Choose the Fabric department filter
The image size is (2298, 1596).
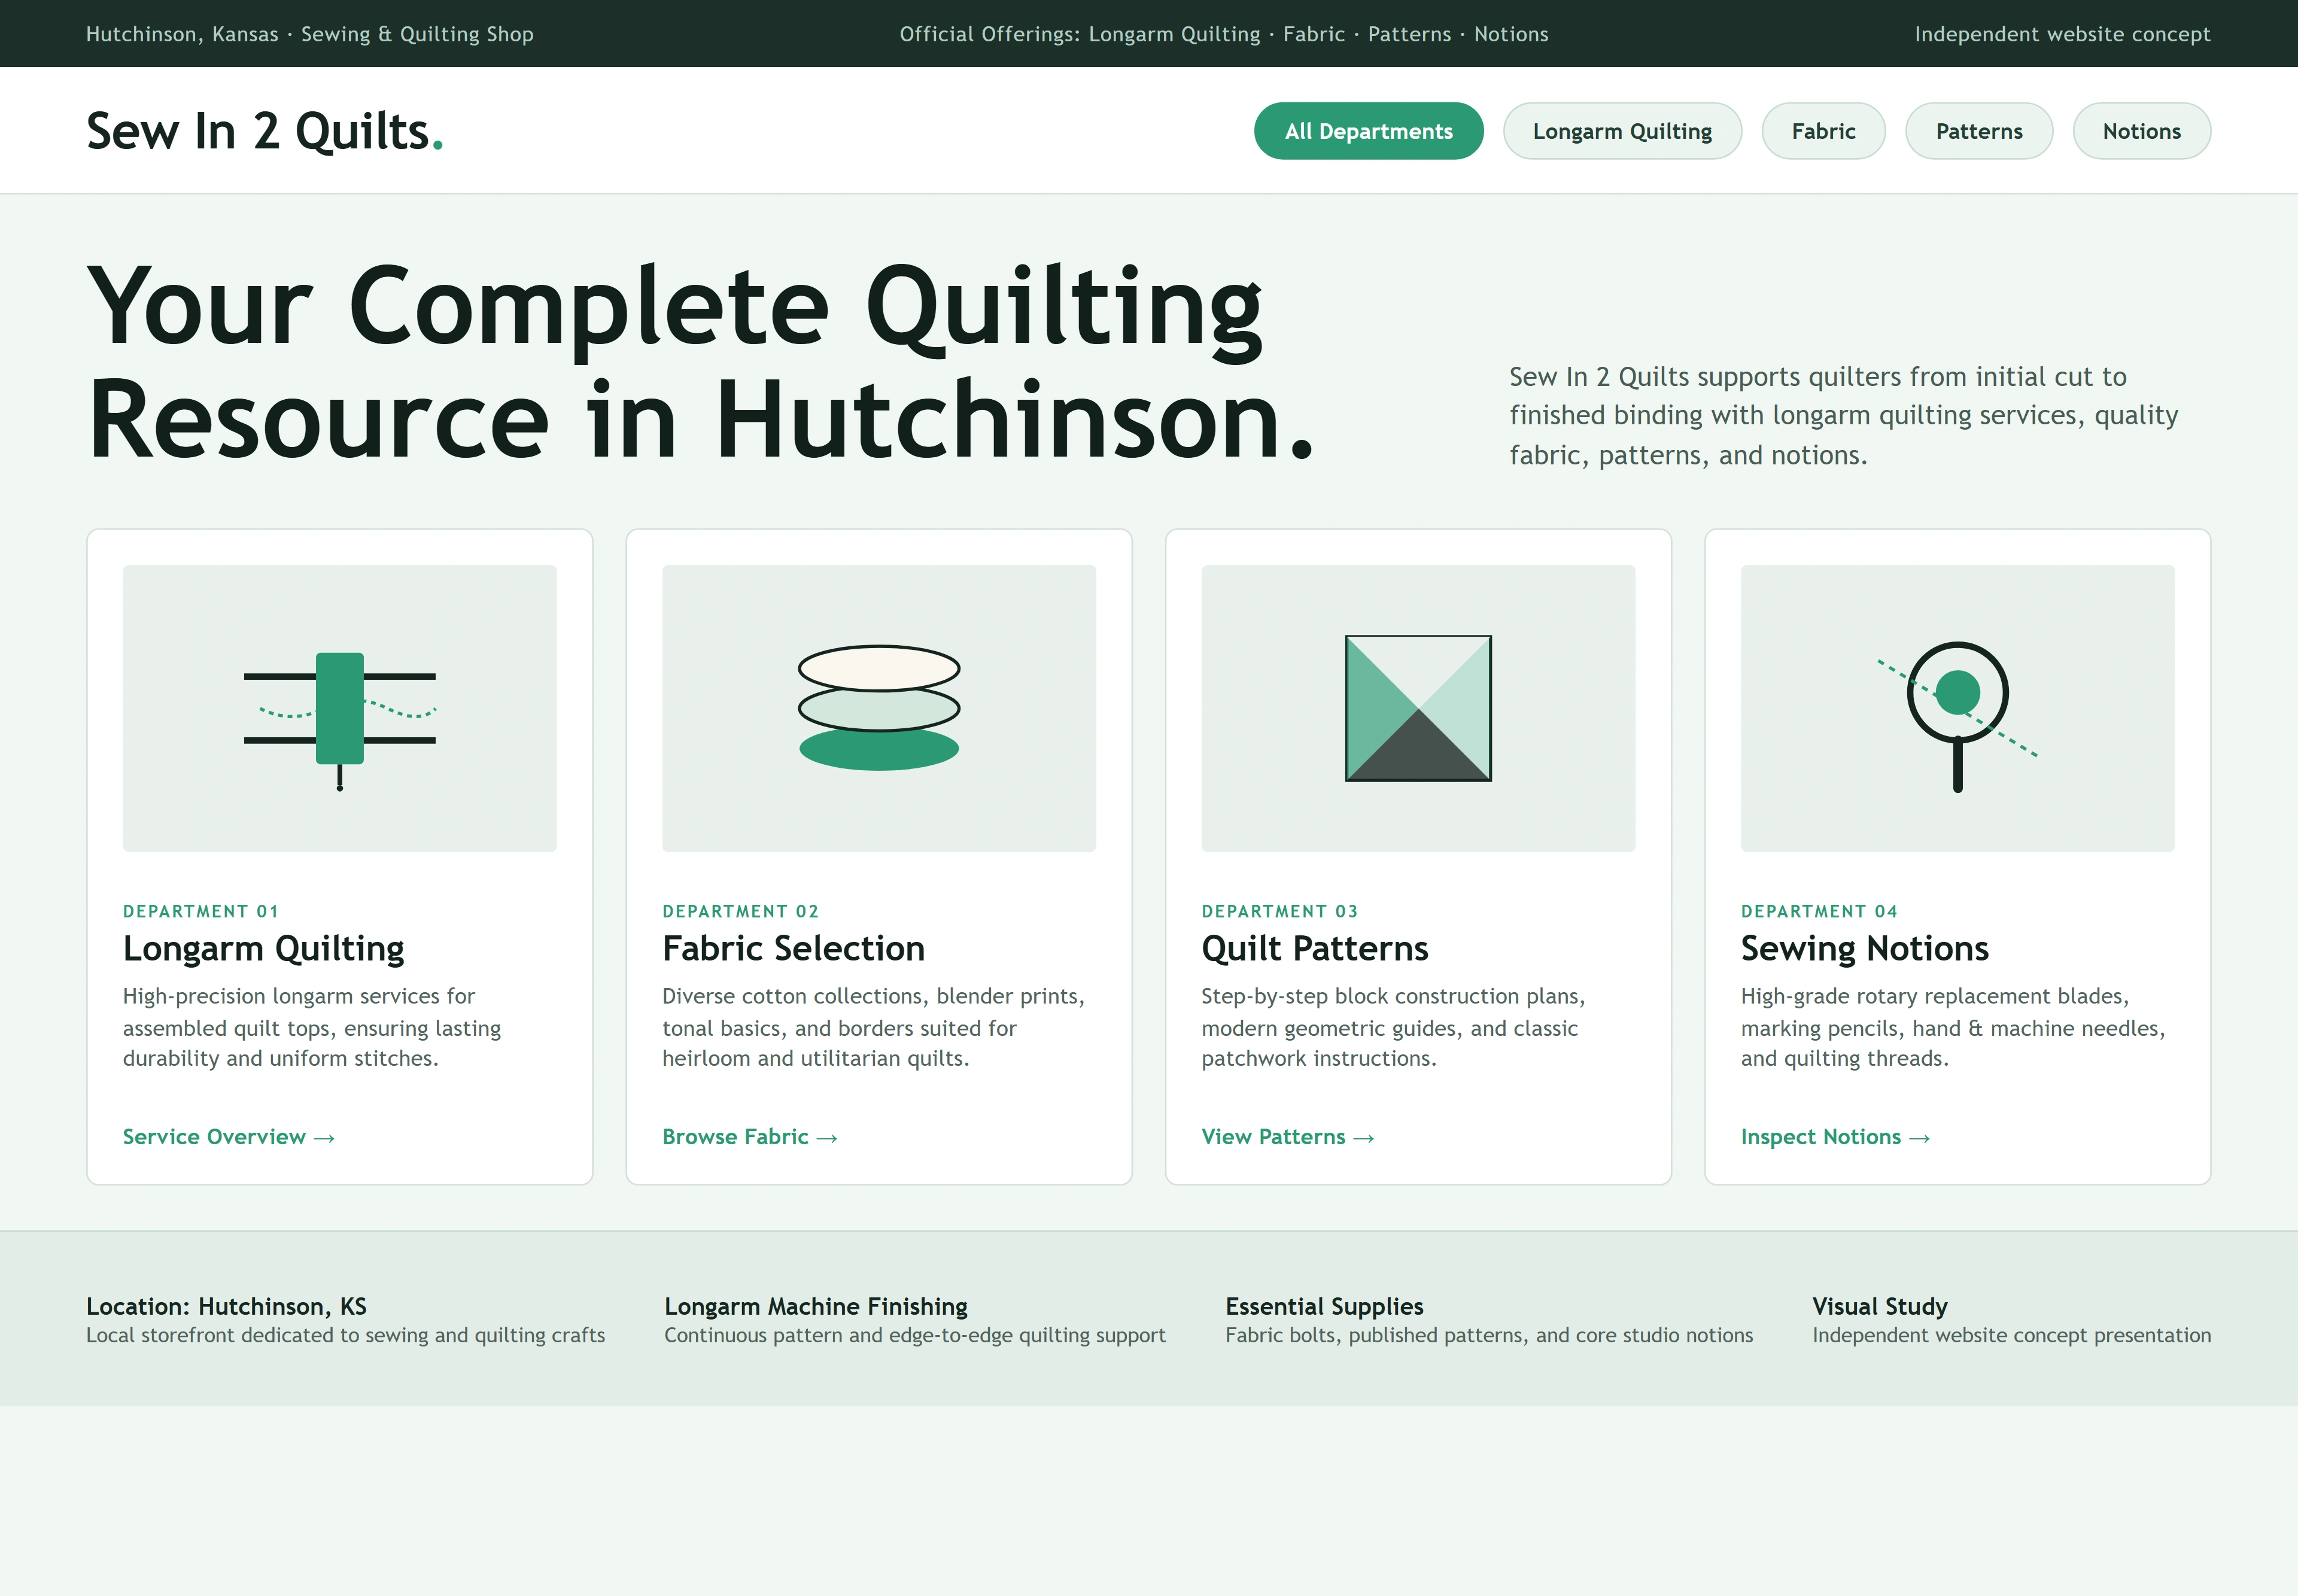[x=1823, y=131]
